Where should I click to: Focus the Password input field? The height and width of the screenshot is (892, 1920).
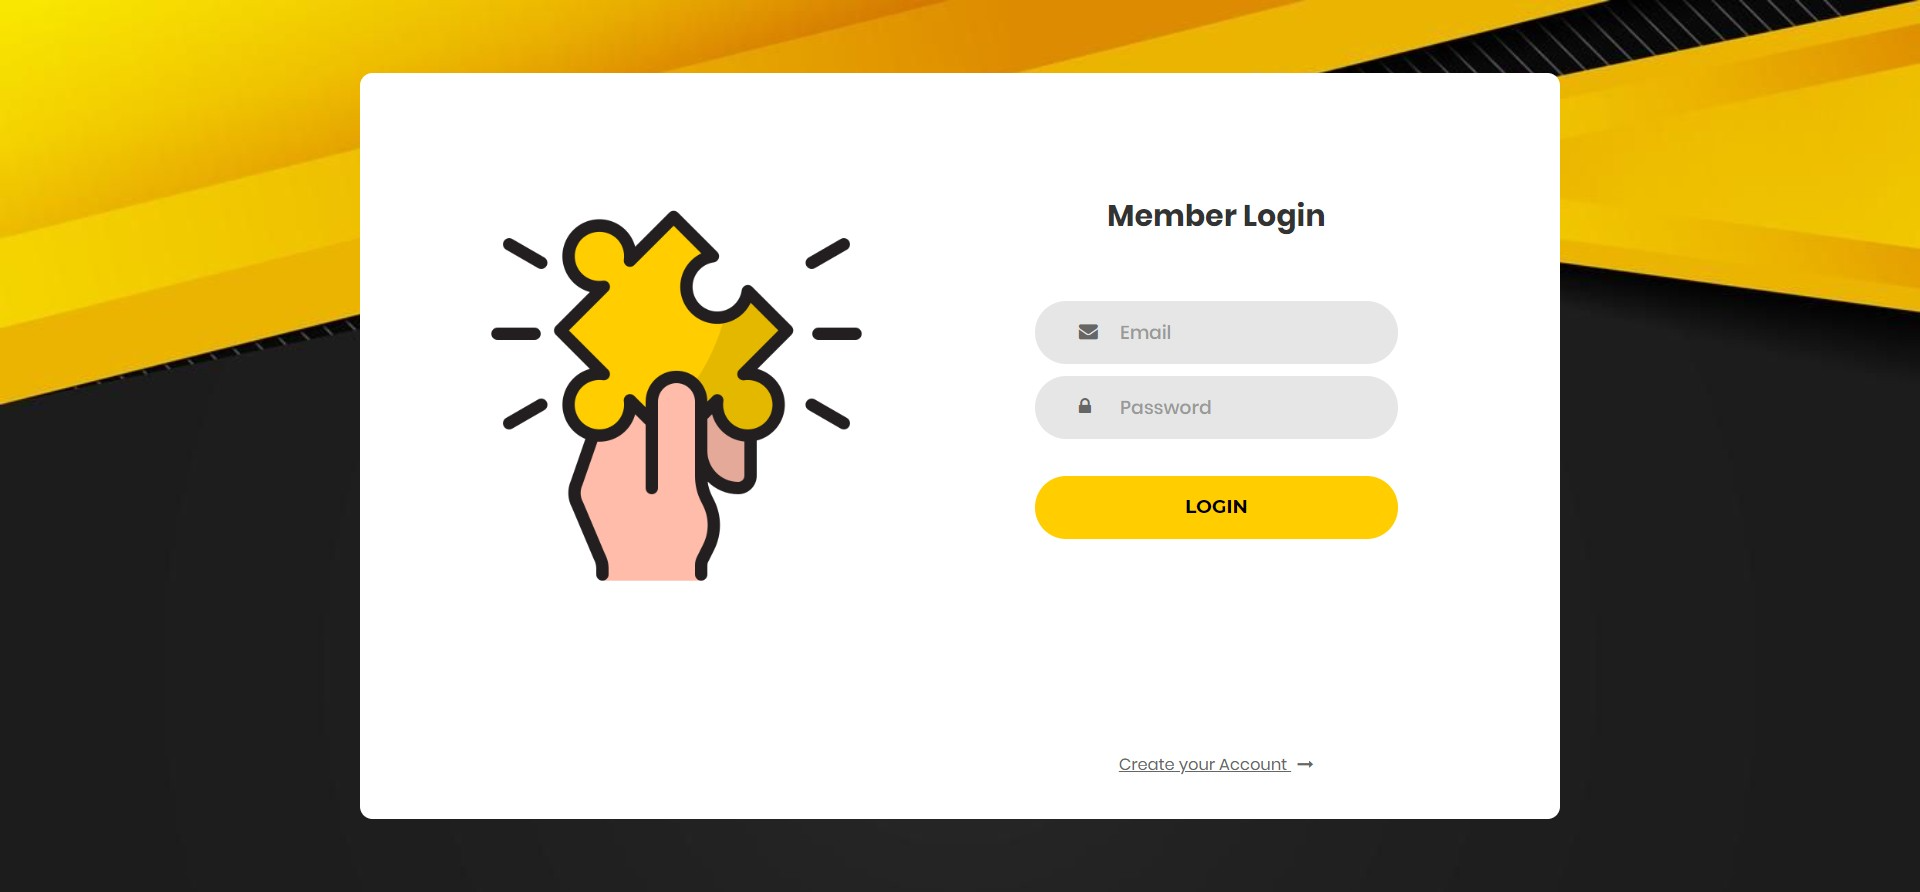pyautogui.click(x=1216, y=407)
